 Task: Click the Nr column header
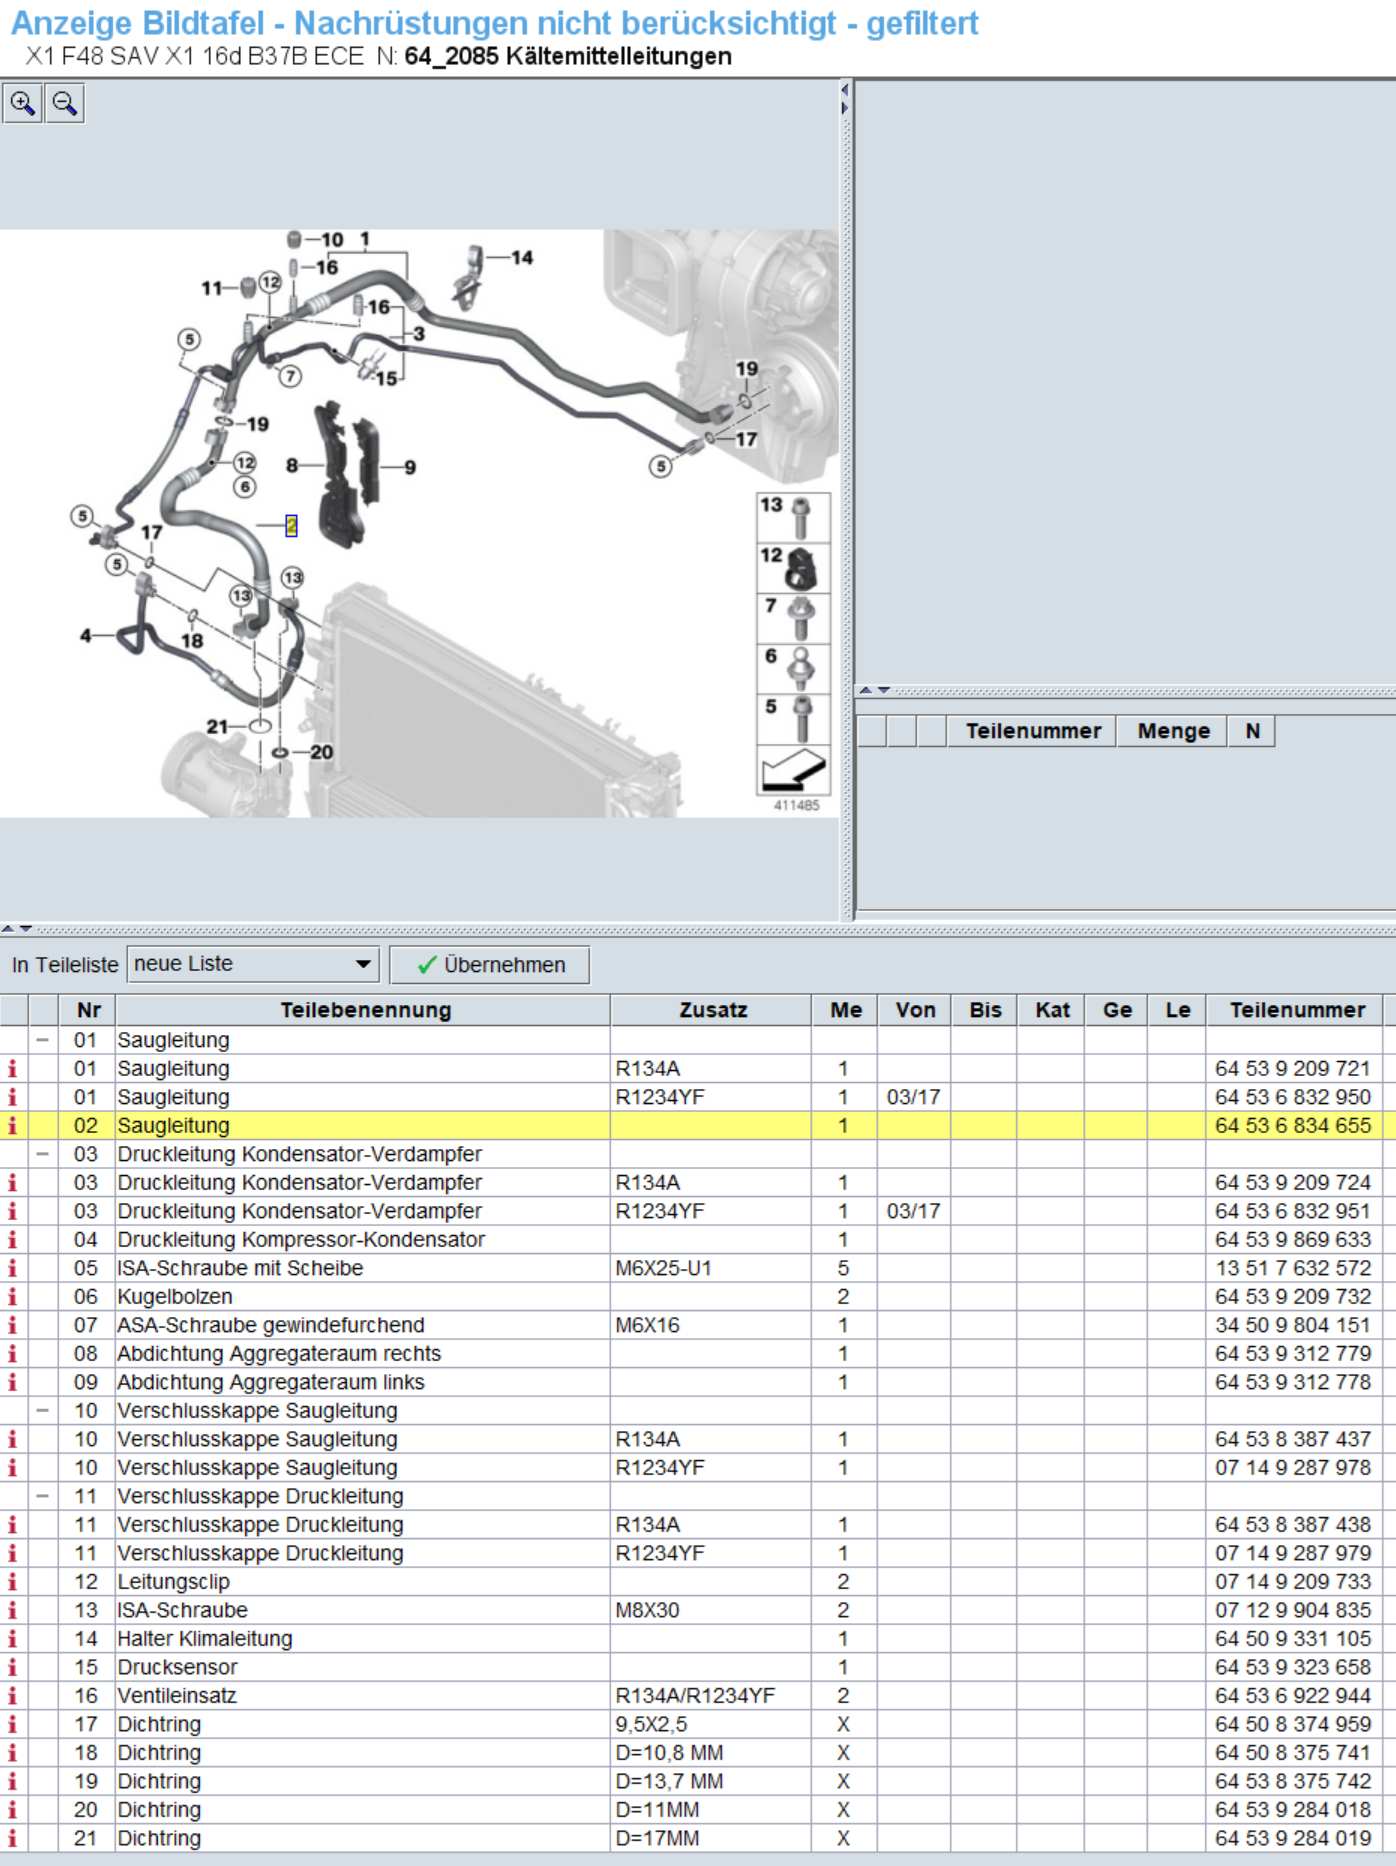click(x=88, y=1010)
